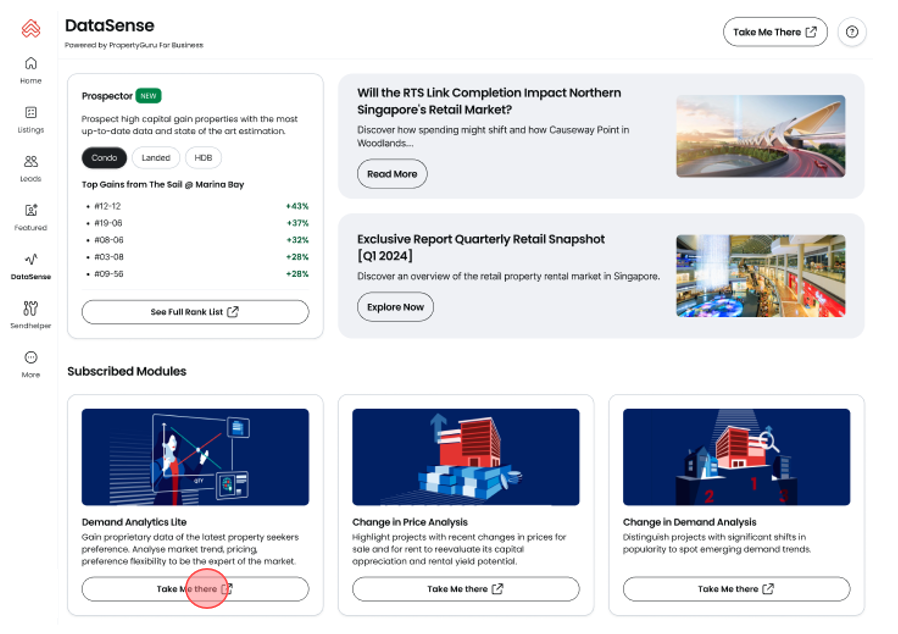
Task: Click the top-right Take Me There button
Action: [775, 32]
